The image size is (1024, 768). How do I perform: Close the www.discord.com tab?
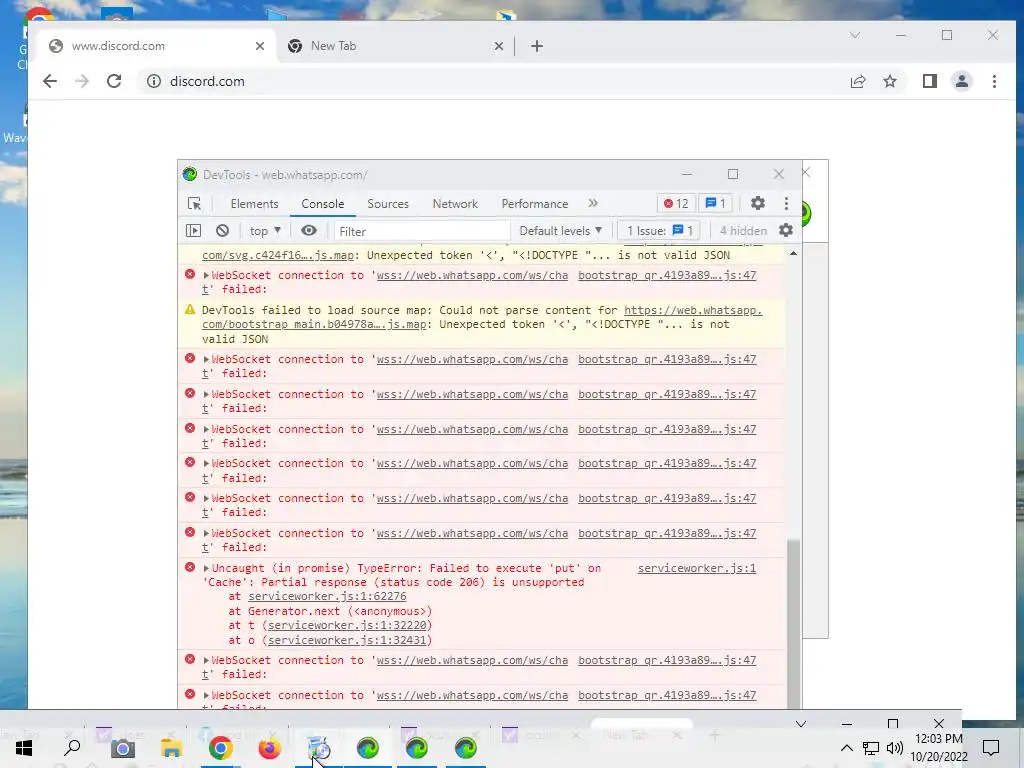[x=260, y=46]
